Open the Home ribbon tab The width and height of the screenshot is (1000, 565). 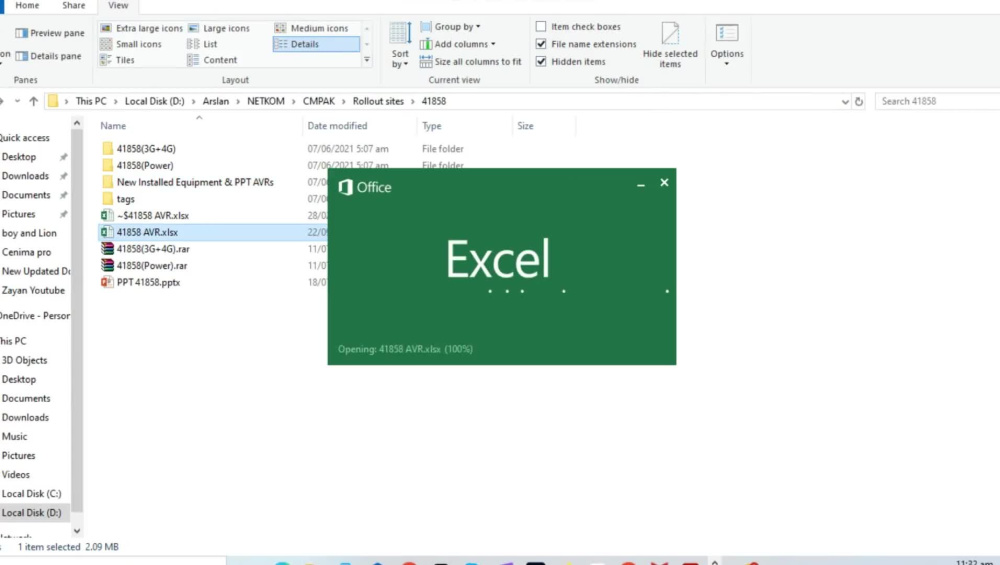click(27, 5)
